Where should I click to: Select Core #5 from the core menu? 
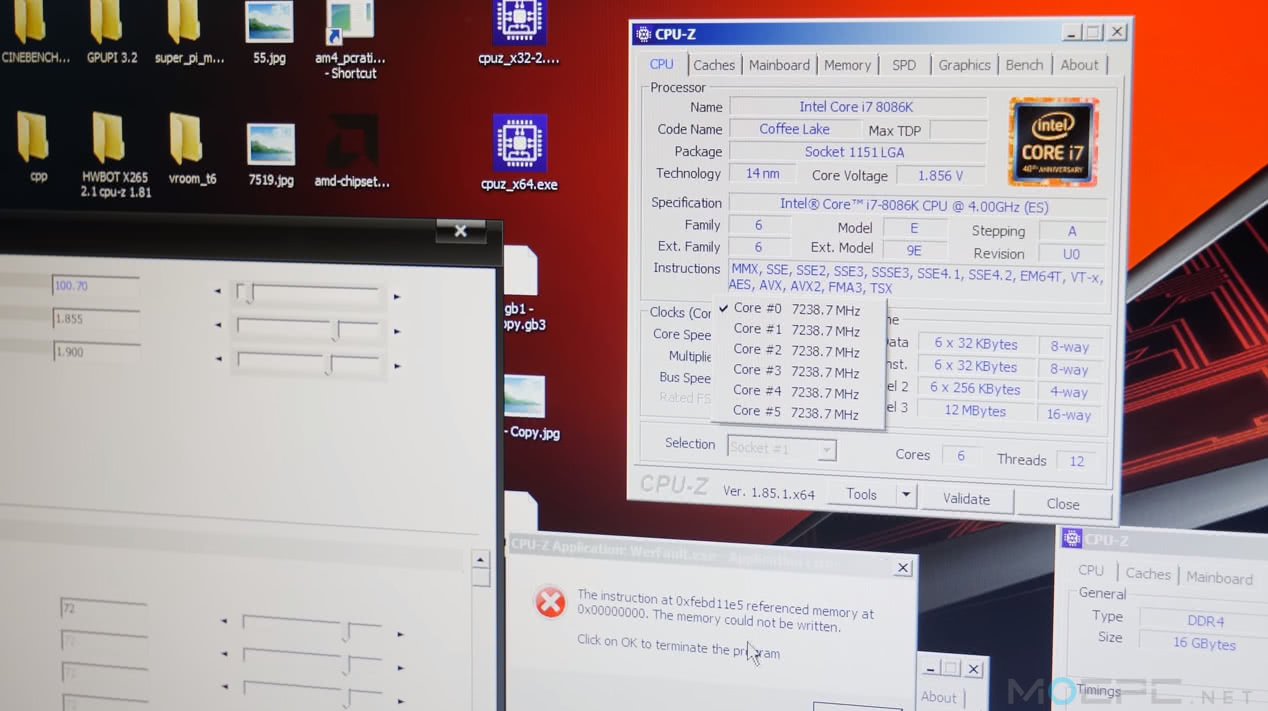coord(797,412)
